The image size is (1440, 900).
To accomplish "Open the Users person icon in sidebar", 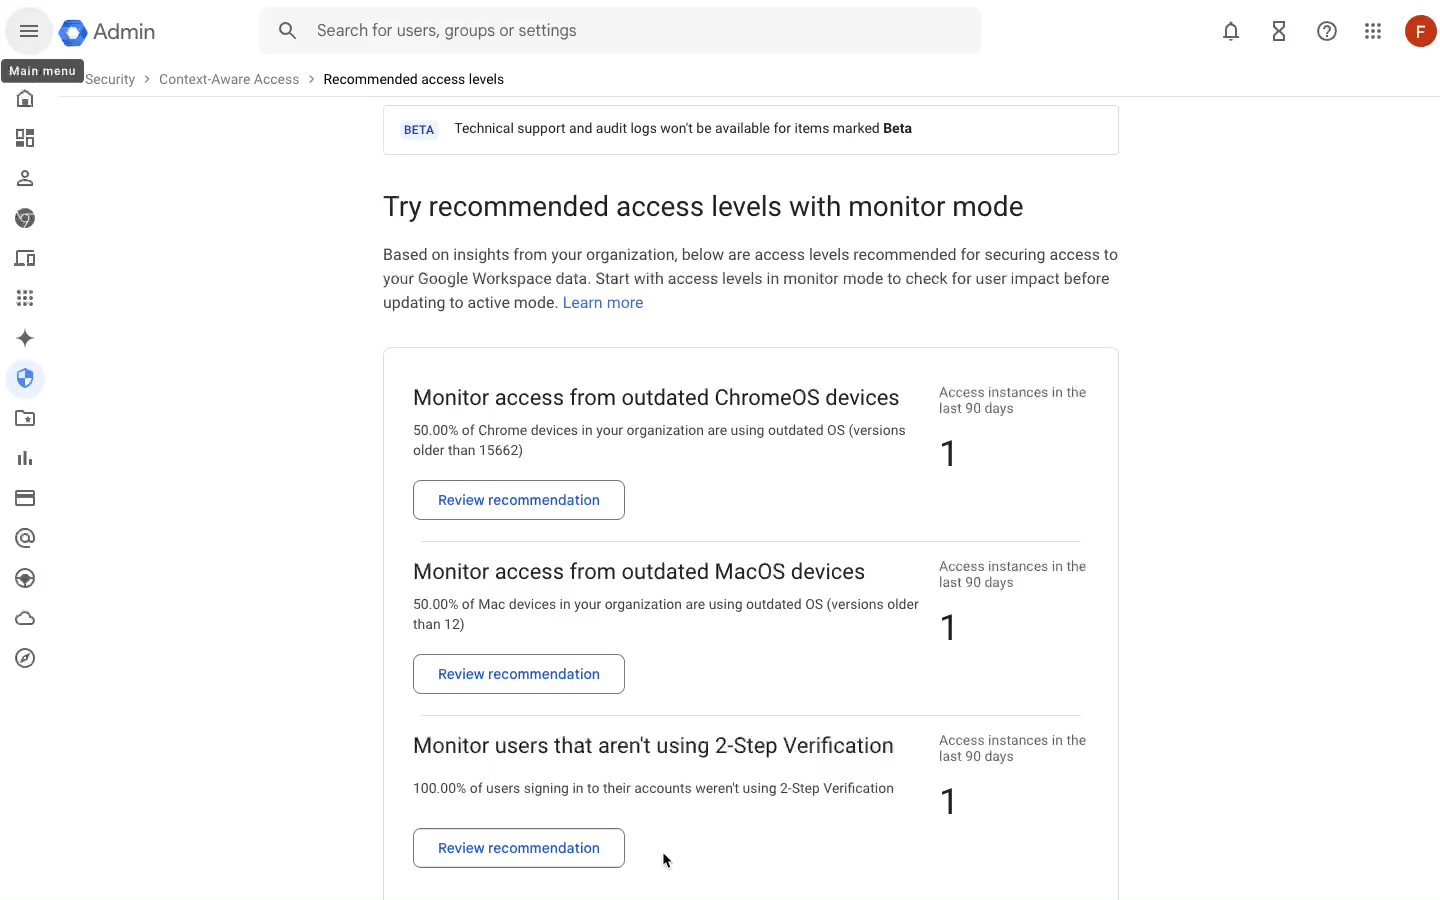I will [x=25, y=178].
